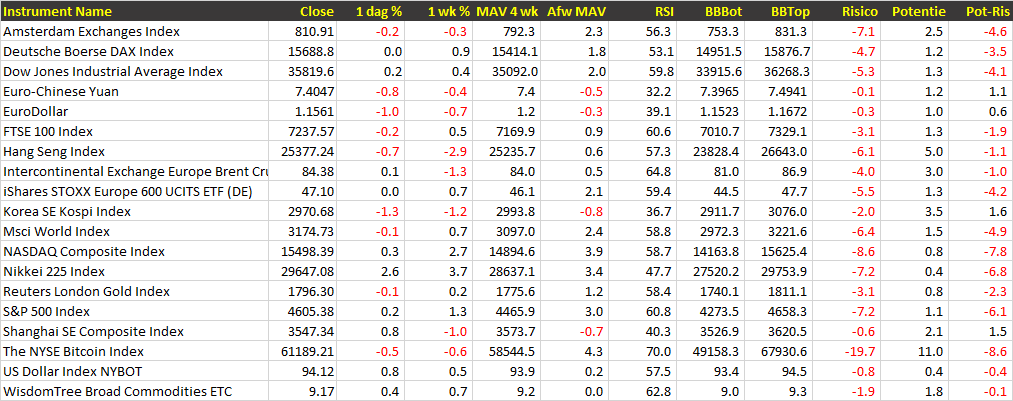The height and width of the screenshot is (401, 1013).
Task: Select the Hang Seng Index name cell
Action: 54,152
